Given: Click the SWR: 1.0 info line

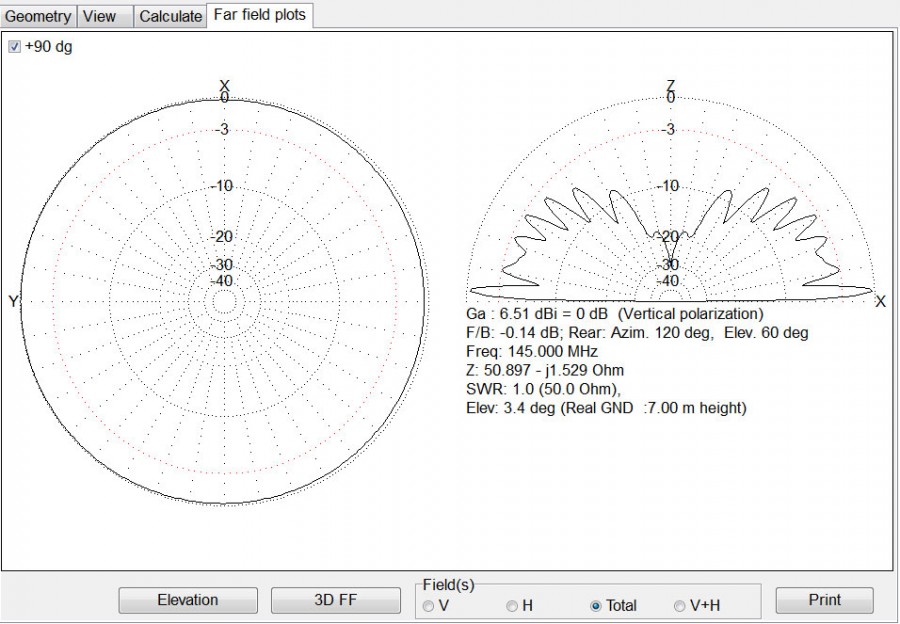Looking at the screenshot, I should coord(540,389).
